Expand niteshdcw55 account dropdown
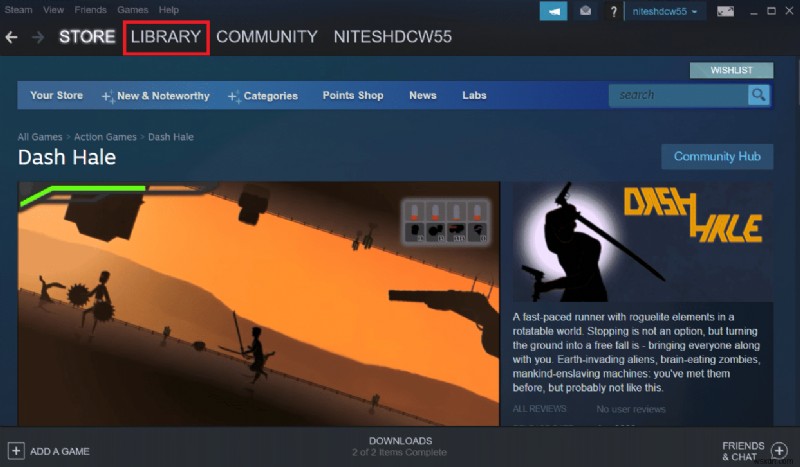This screenshot has width=800, height=467. click(665, 11)
